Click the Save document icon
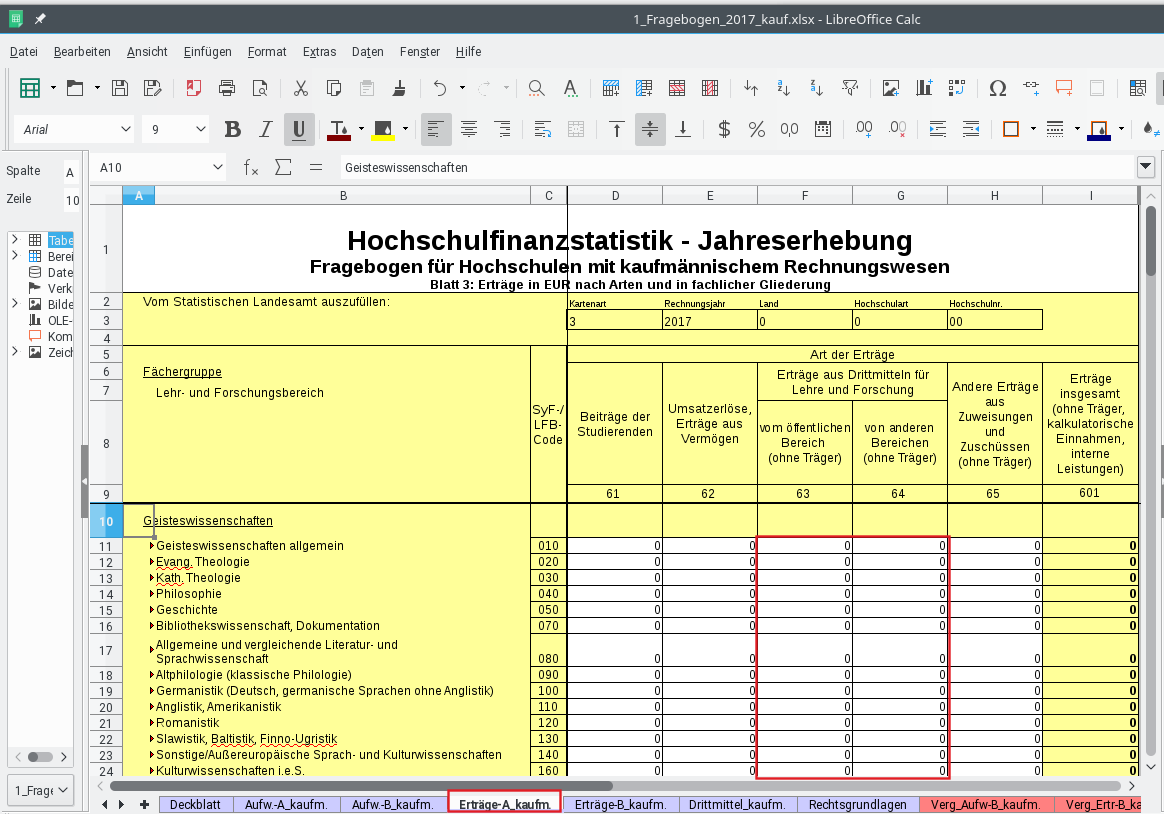1164x814 pixels. 120,88
